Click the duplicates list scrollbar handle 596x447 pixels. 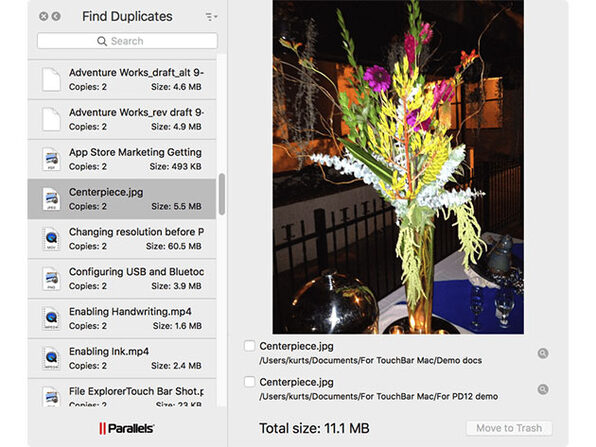(222, 194)
